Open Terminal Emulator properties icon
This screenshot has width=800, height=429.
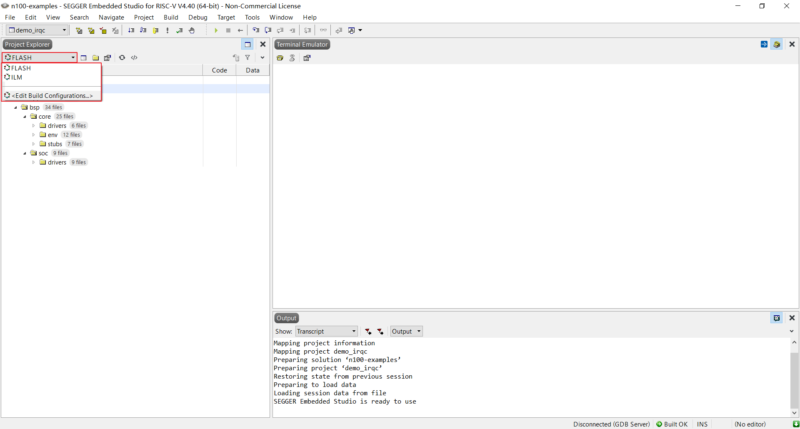(x=307, y=58)
